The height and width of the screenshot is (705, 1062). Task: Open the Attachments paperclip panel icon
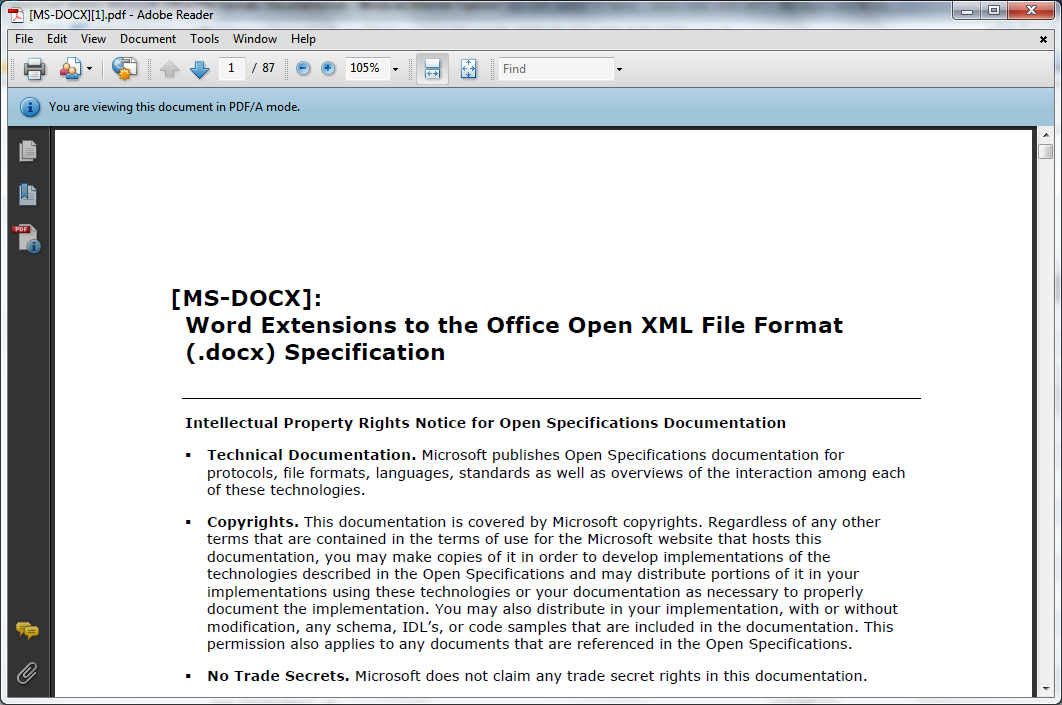pos(27,673)
